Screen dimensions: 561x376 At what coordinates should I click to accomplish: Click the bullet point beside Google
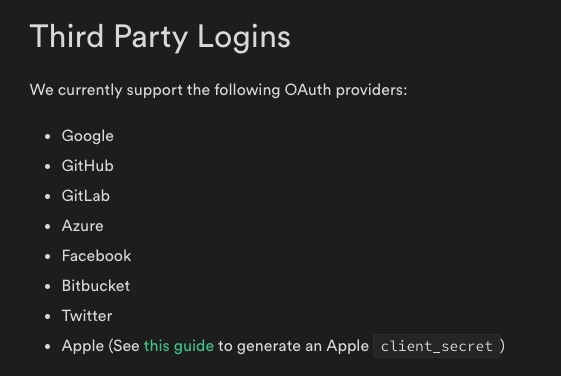pyautogui.click(x=48, y=136)
